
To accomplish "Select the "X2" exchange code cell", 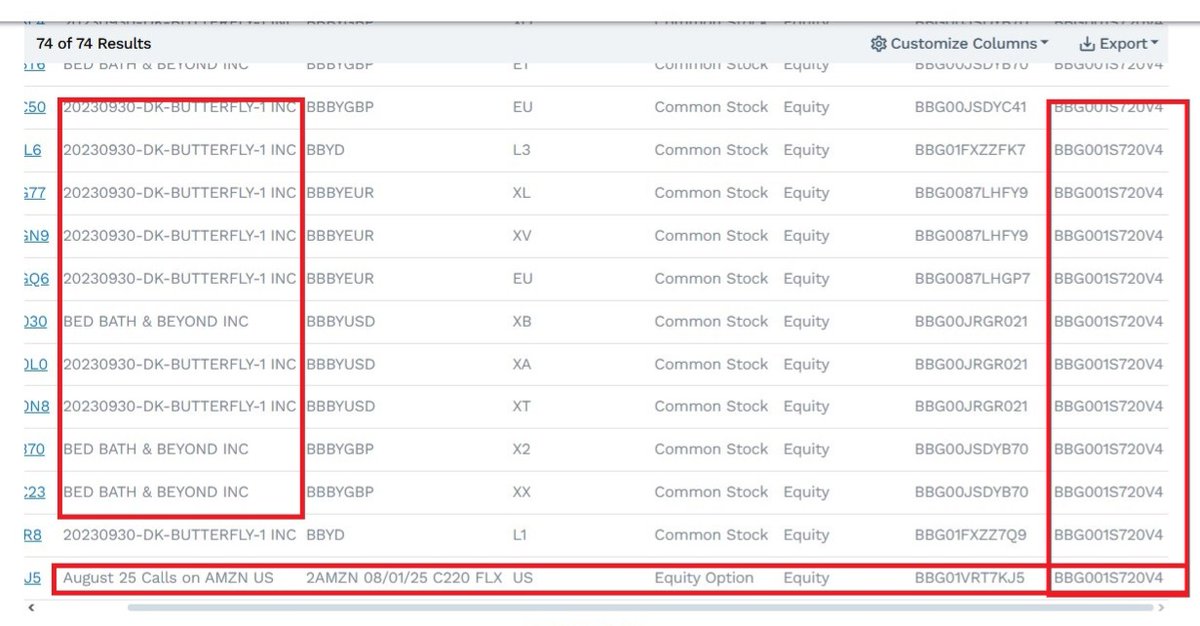I will point(521,450).
